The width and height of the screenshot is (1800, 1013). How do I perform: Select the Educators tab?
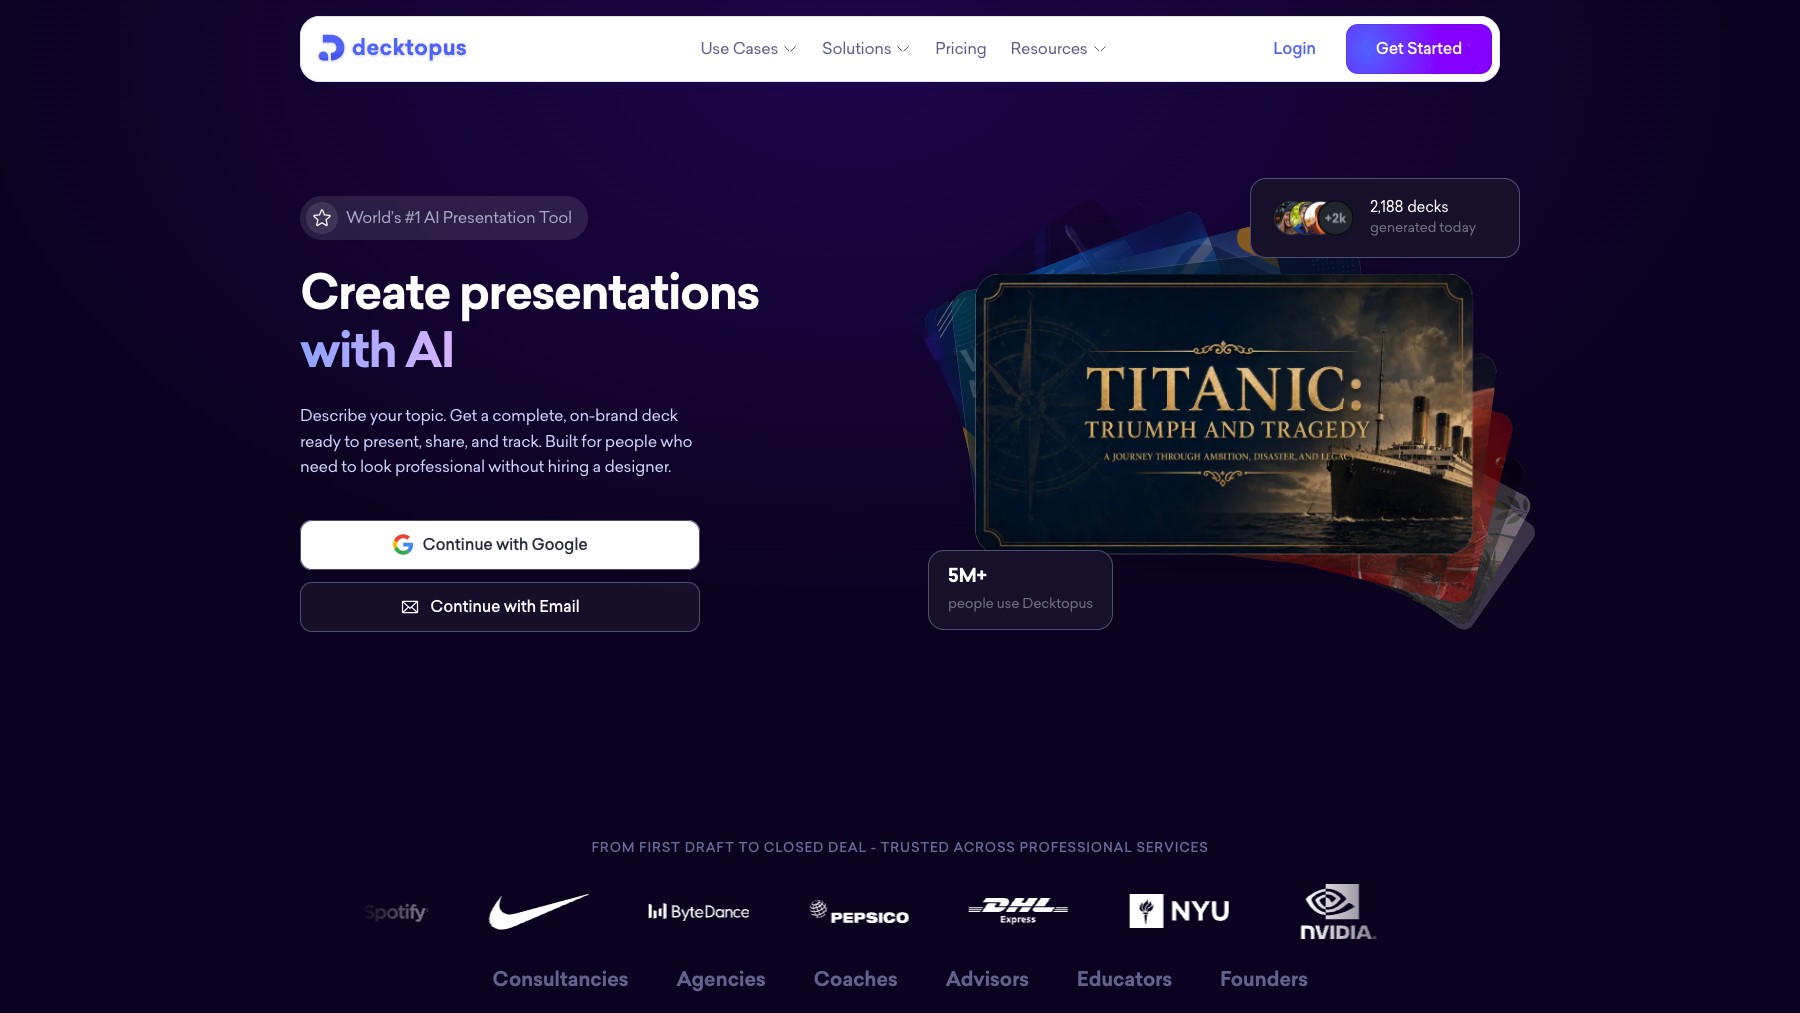pos(1124,979)
